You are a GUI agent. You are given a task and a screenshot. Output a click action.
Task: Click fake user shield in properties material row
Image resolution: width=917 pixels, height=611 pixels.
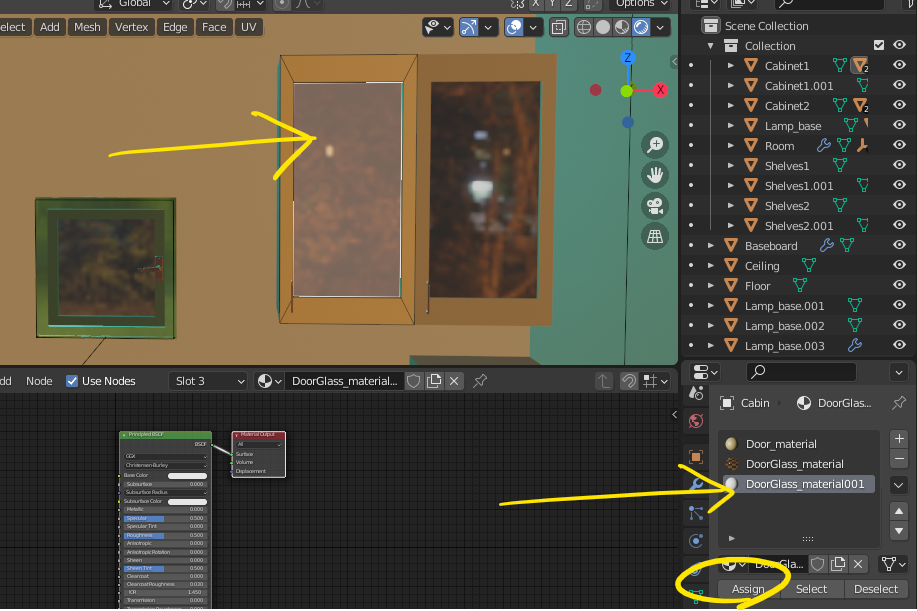click(818, 564)
